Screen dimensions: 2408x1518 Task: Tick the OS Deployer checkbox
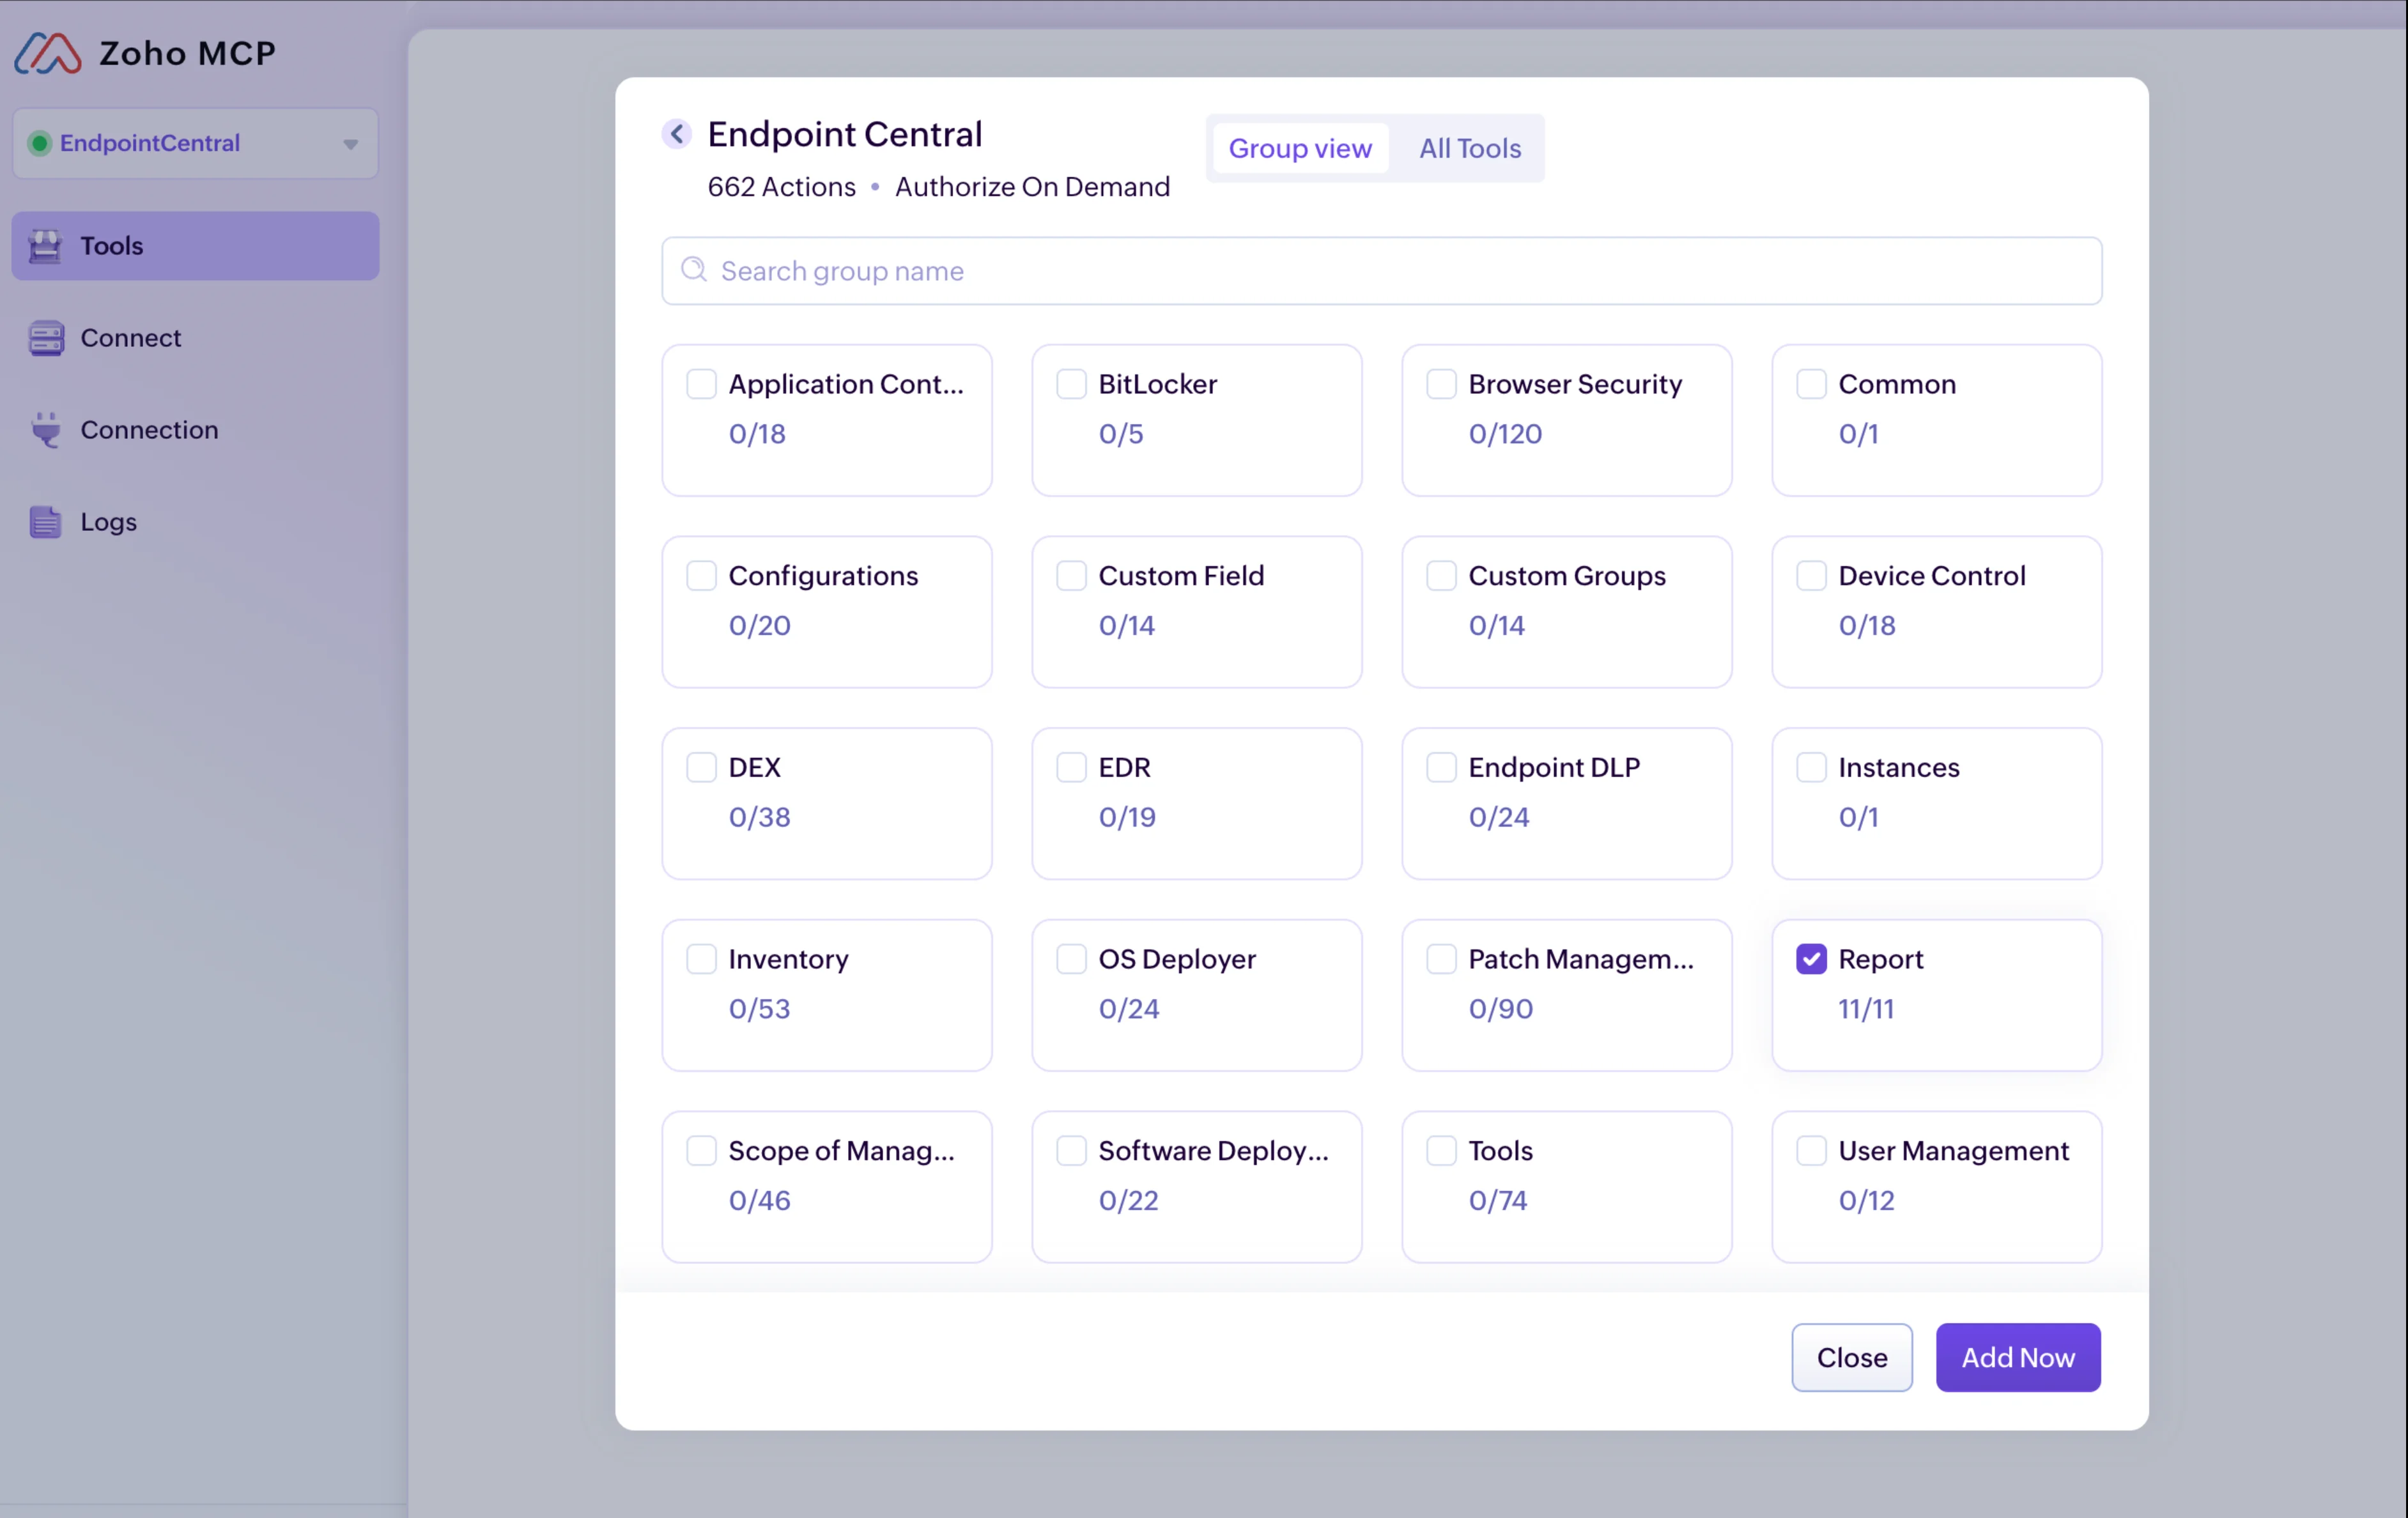click(x=1071, y=959)
